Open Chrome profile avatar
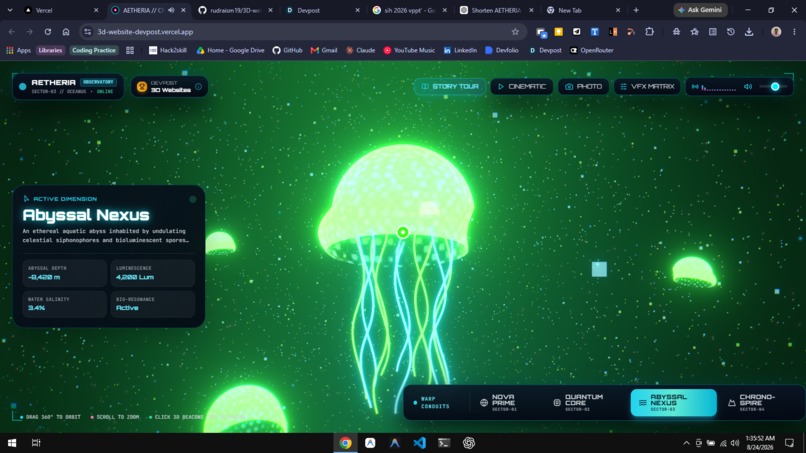The width and height of the screenshot is (806, 453). point(776,32)
